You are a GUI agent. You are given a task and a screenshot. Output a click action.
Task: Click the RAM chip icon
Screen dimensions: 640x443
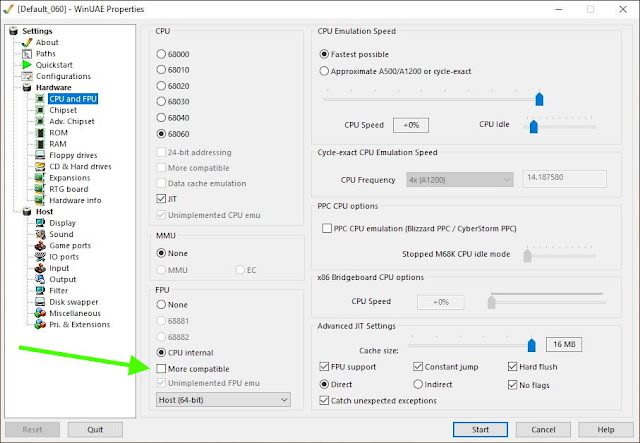(40, 144)
